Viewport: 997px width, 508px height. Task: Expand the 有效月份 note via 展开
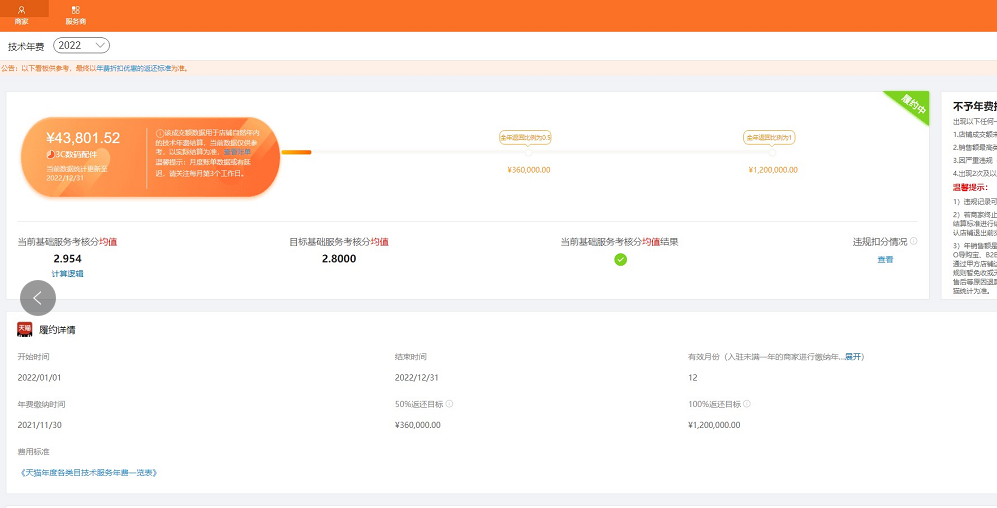pos(853,356)
